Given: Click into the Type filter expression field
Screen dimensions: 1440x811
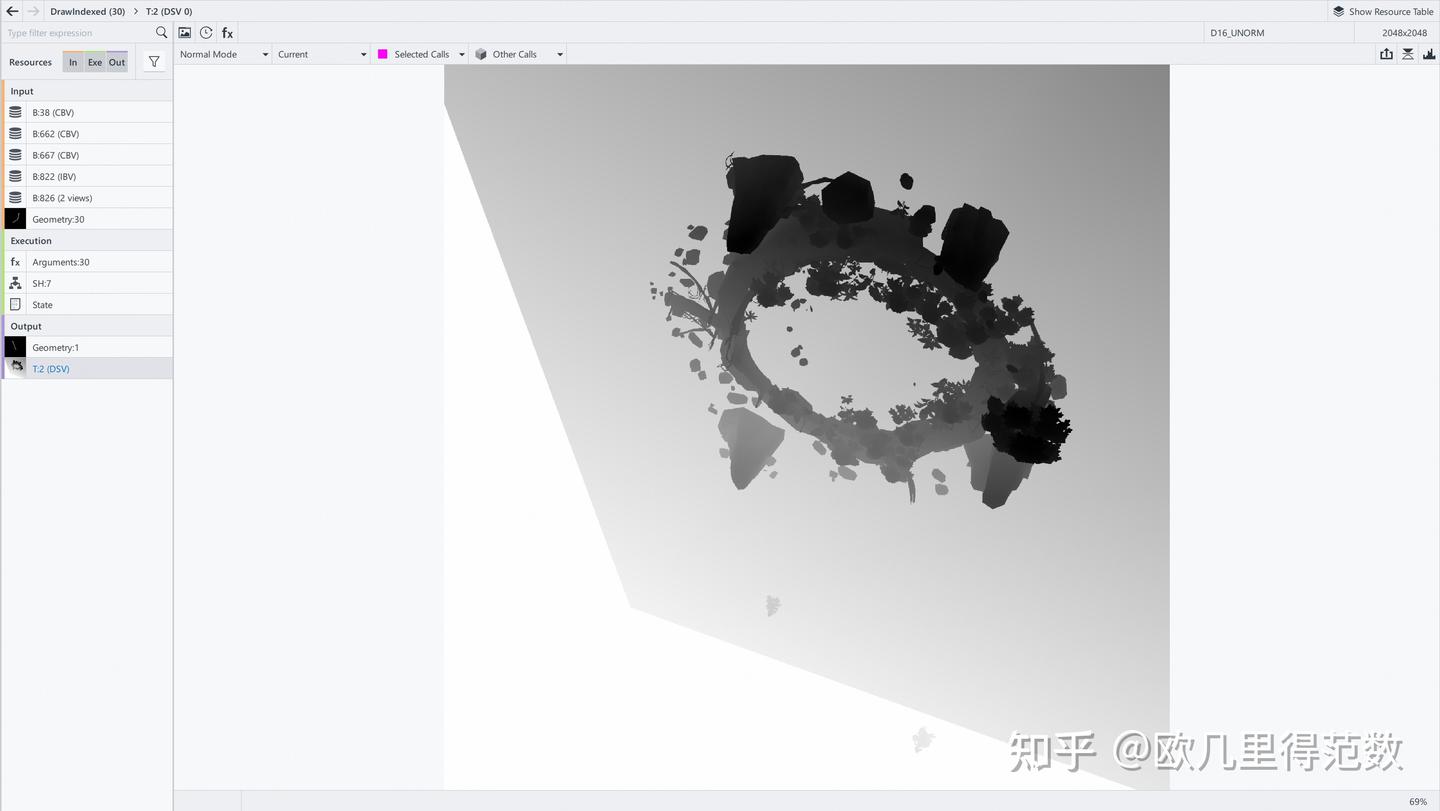Looking at the screenshot, I should tap(78, 33).
